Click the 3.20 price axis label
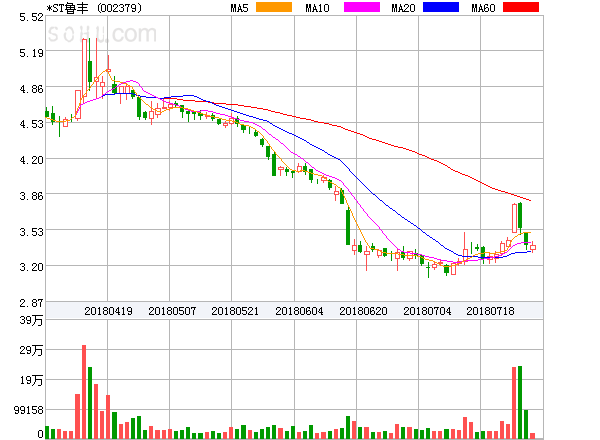This screenshot has width=600, height=440. (31, 267)
